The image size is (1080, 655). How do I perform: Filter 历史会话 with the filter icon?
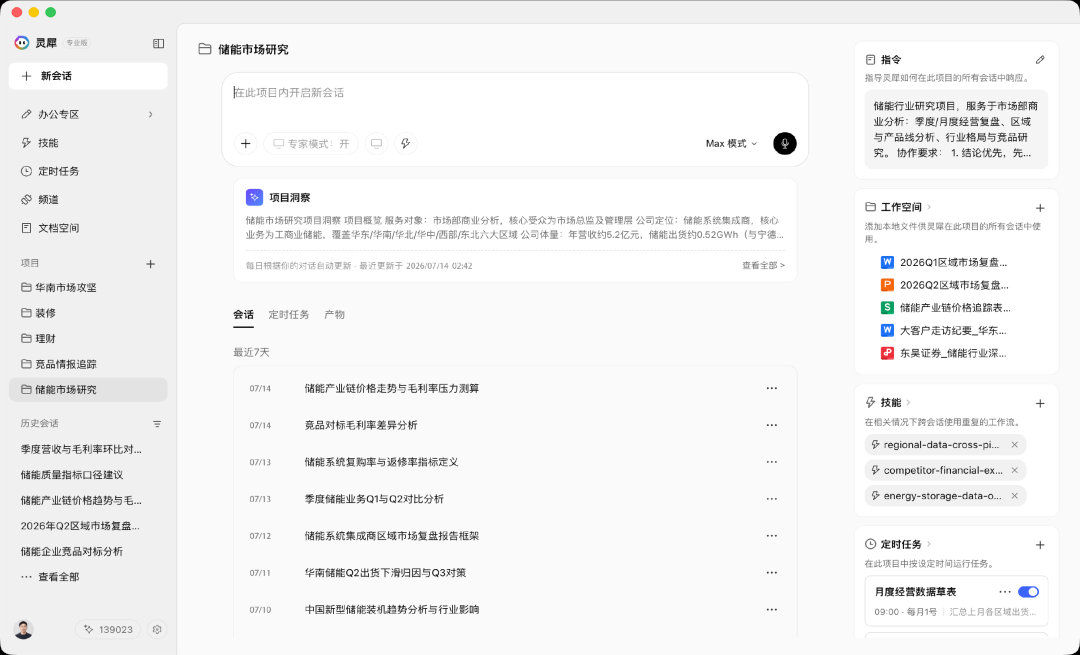tap(157, 424)
